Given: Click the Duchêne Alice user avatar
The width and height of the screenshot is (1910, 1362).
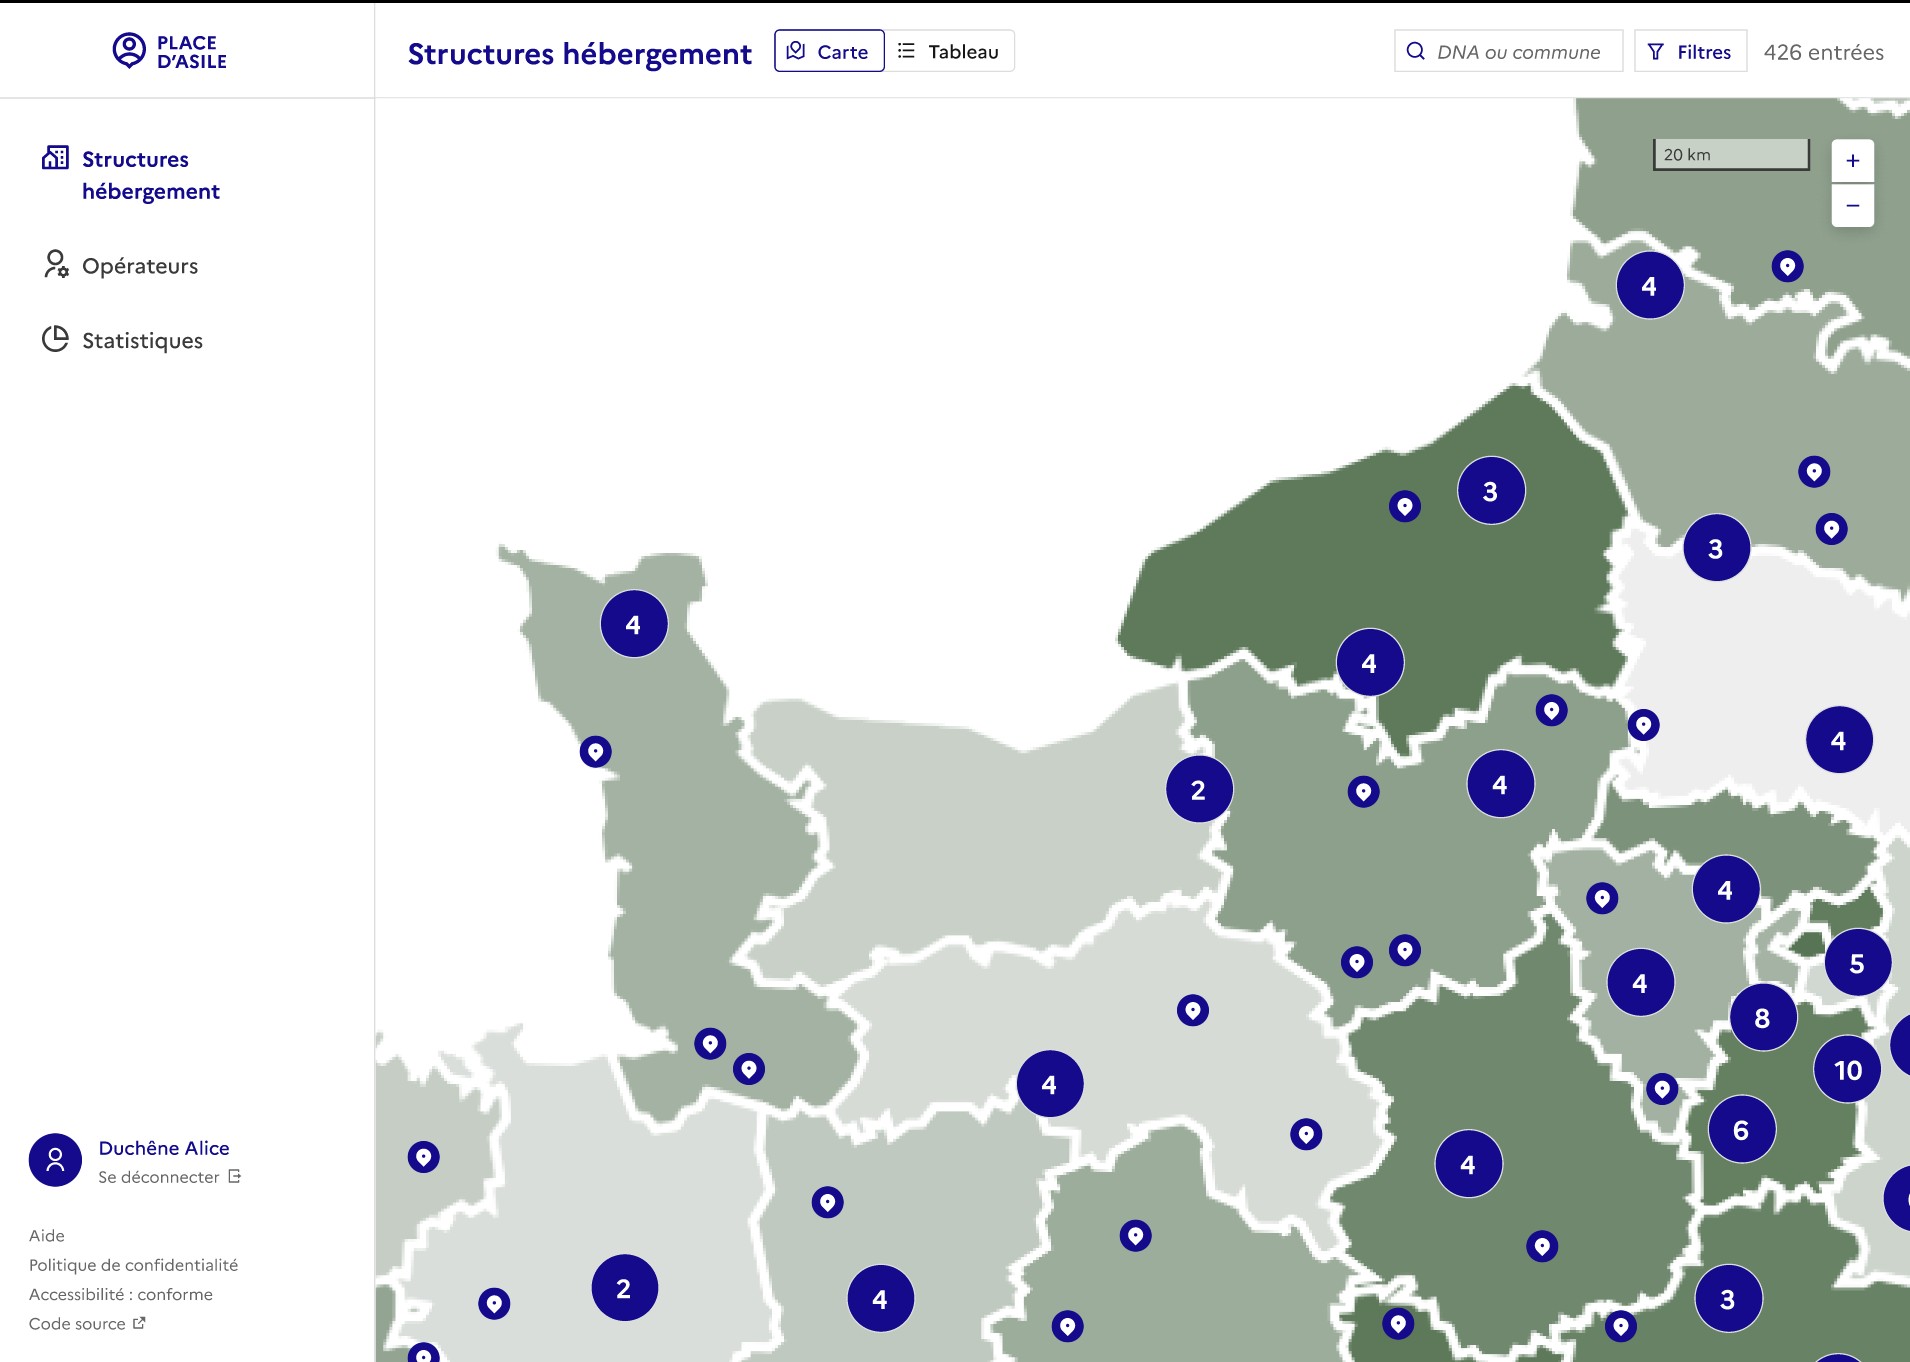Looking at the screenshot, I should [x=55, y=1160].
